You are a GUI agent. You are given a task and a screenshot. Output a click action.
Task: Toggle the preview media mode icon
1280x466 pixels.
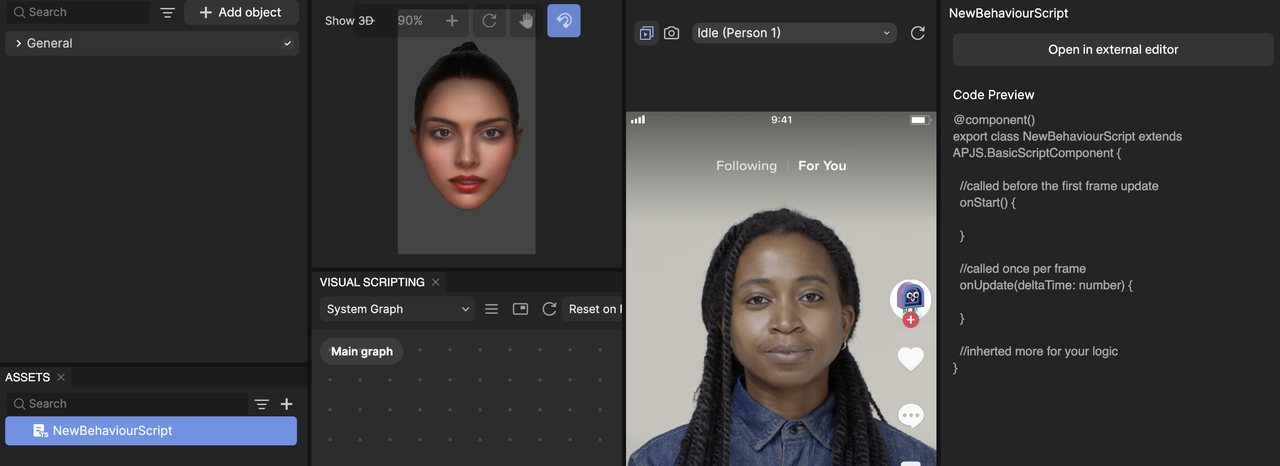(x=646, y=33)
